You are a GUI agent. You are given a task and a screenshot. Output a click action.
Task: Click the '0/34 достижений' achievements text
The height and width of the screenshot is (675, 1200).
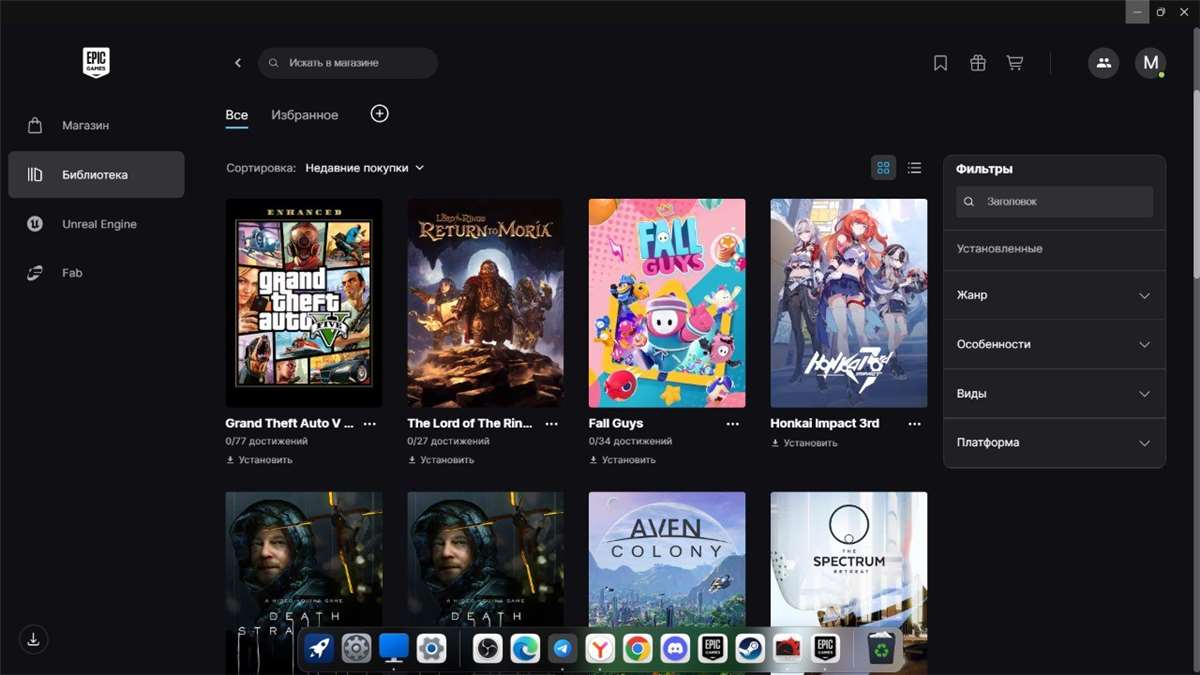[630, 441]
